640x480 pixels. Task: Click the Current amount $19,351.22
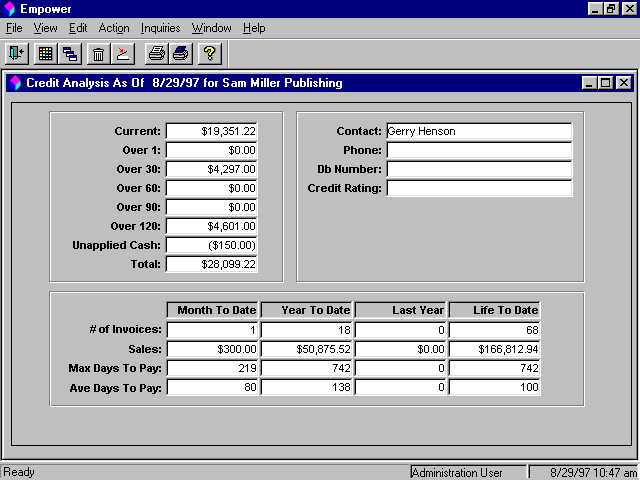pyautogui.click(x=211, y=131)
